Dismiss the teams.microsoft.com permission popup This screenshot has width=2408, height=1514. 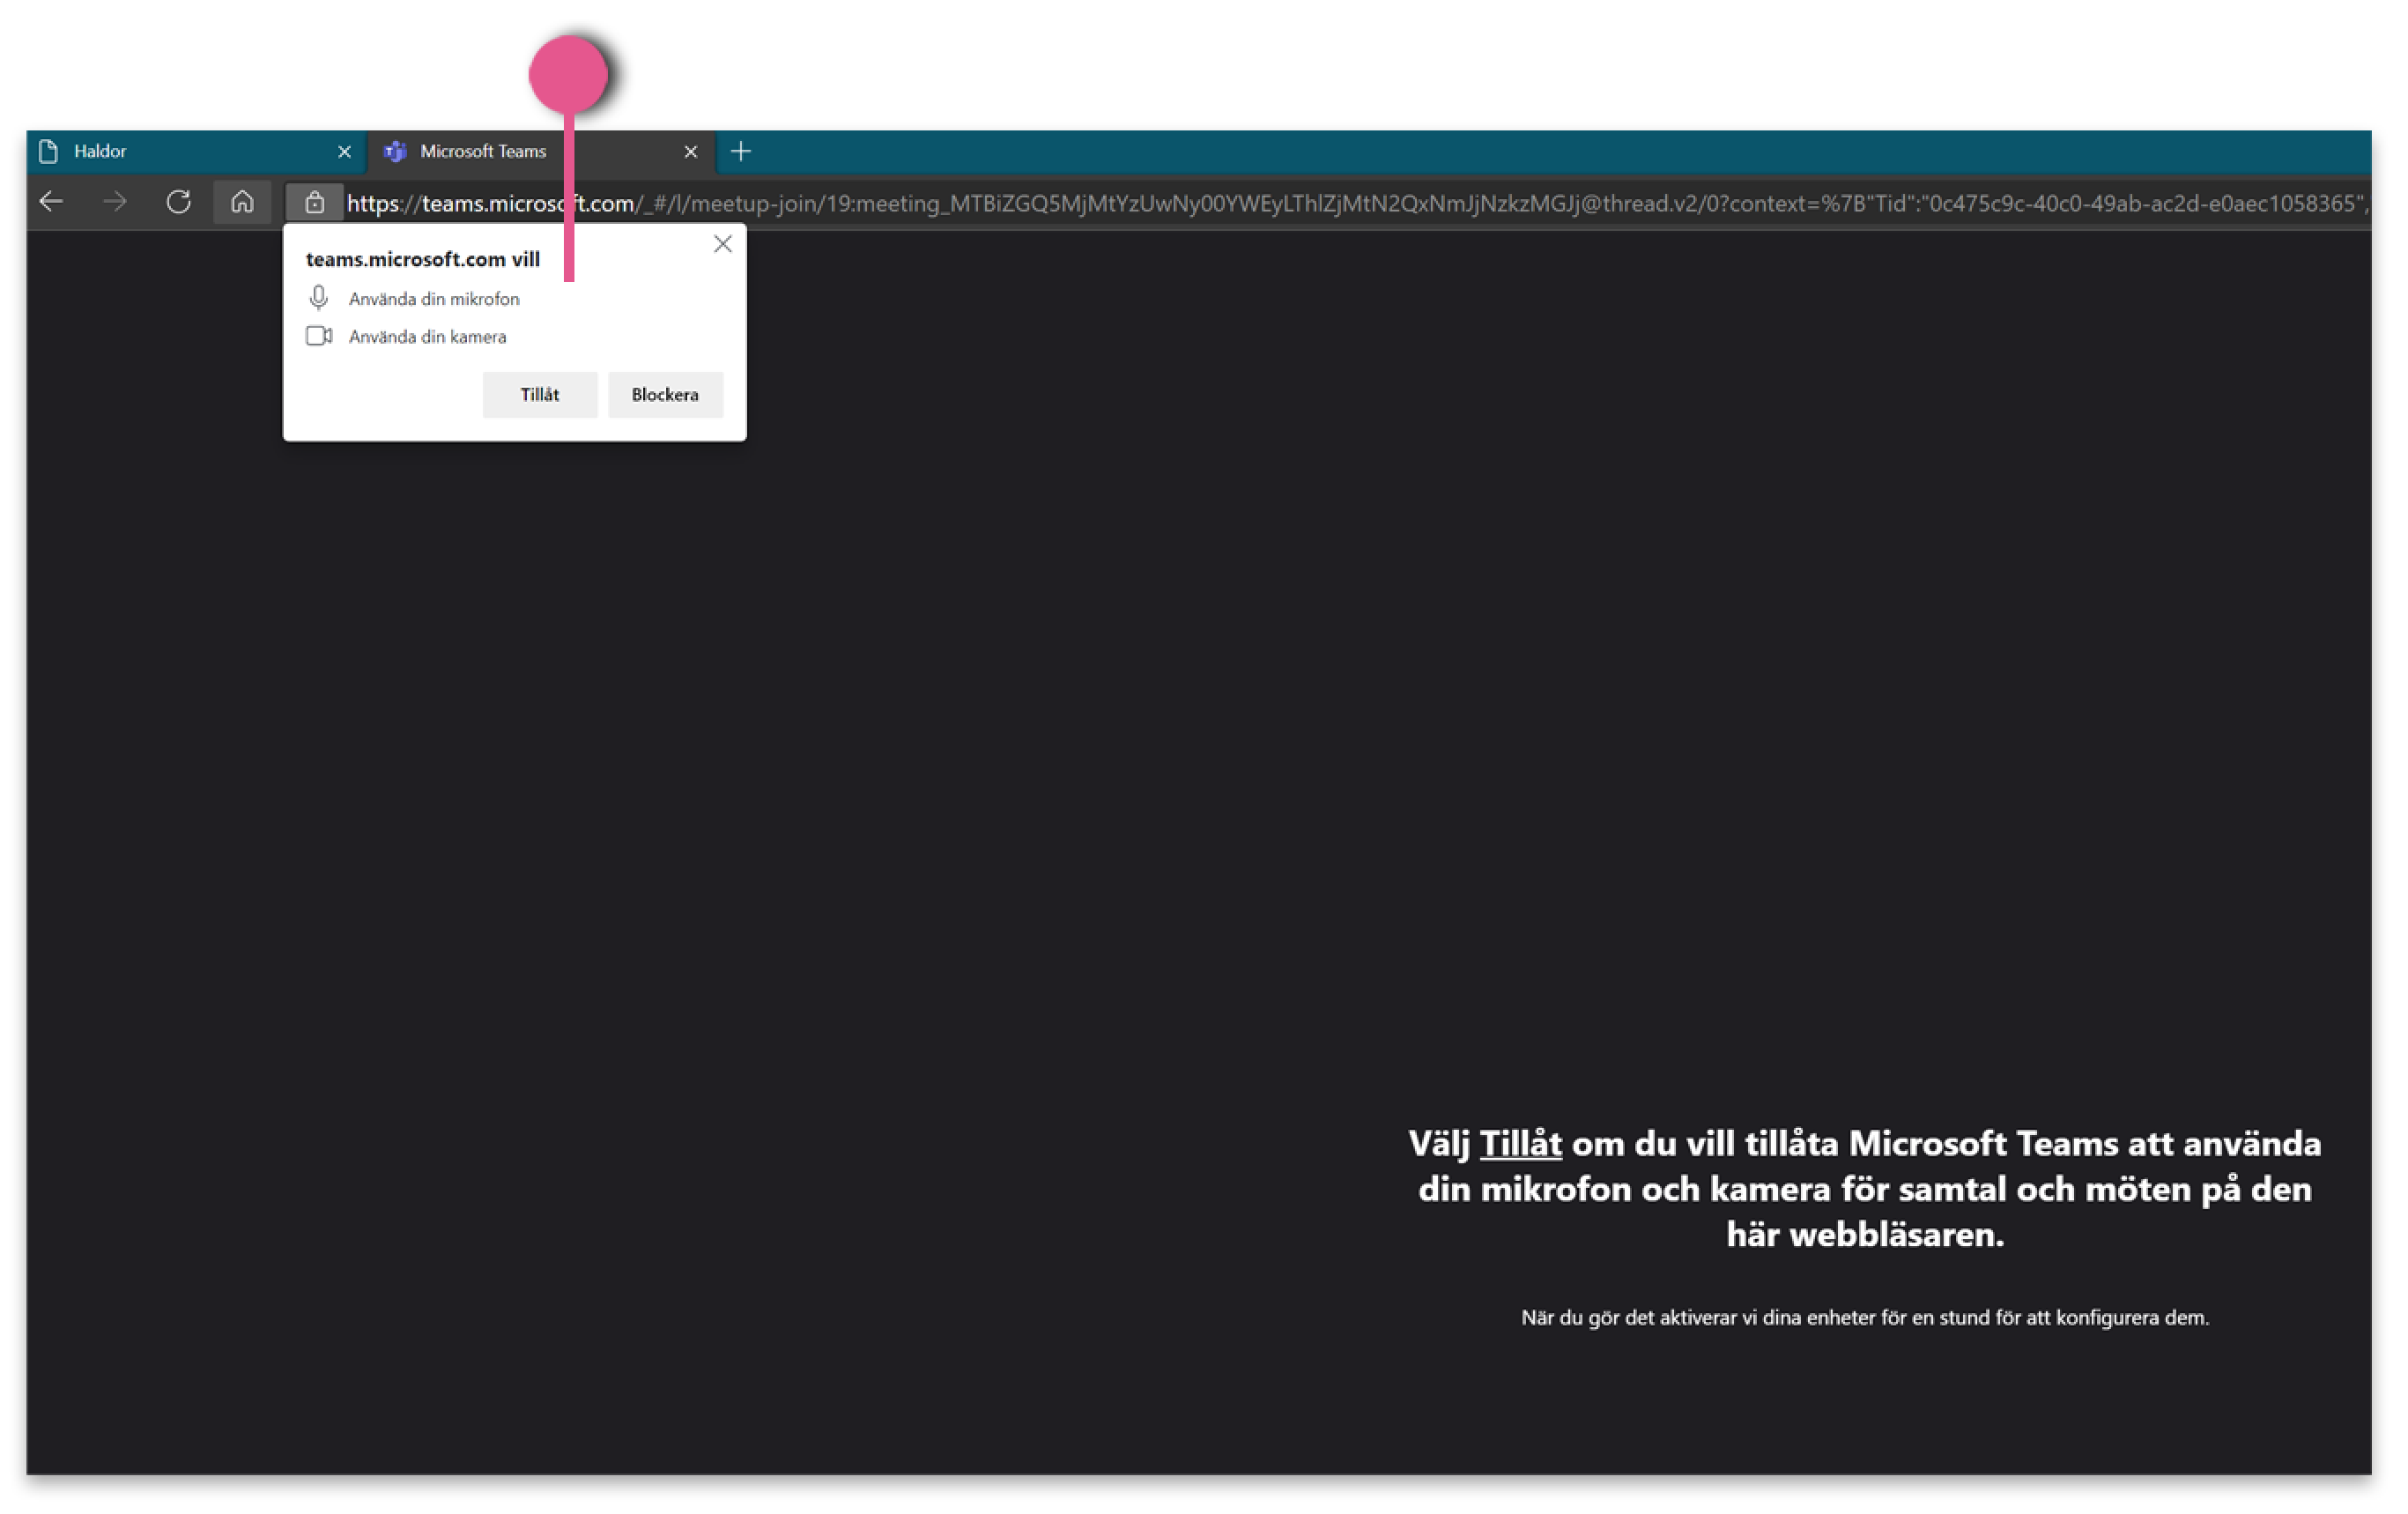pos(723,244)
